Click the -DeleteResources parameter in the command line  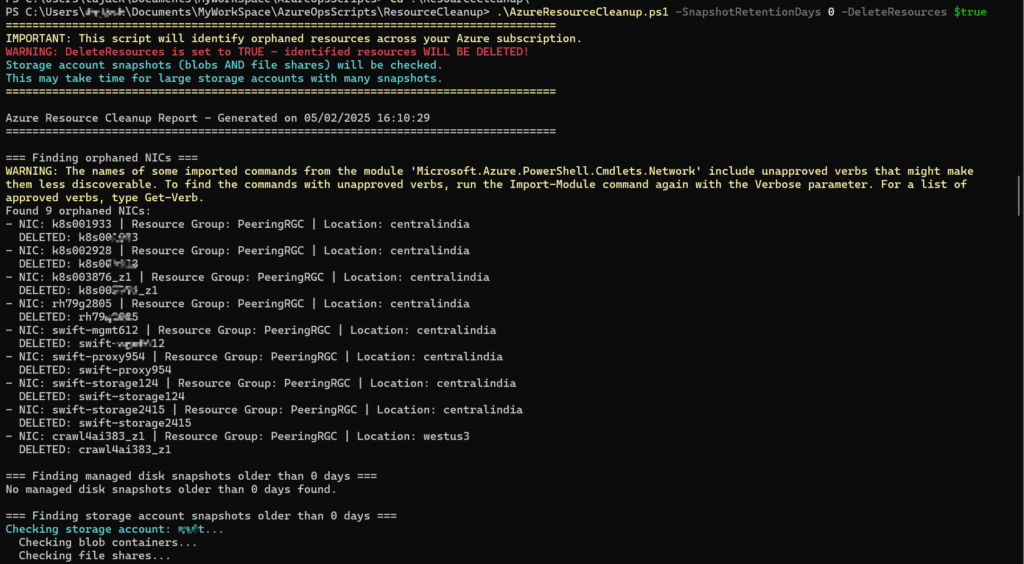click(893, 12)
